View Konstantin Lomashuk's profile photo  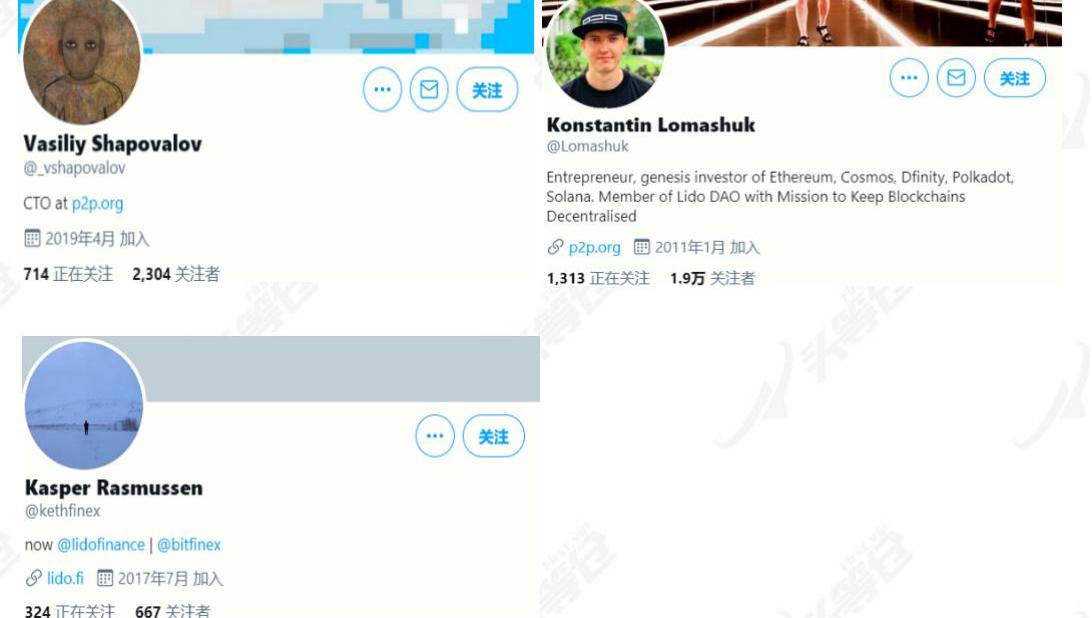pyautogui.click(x=604, y=52)
